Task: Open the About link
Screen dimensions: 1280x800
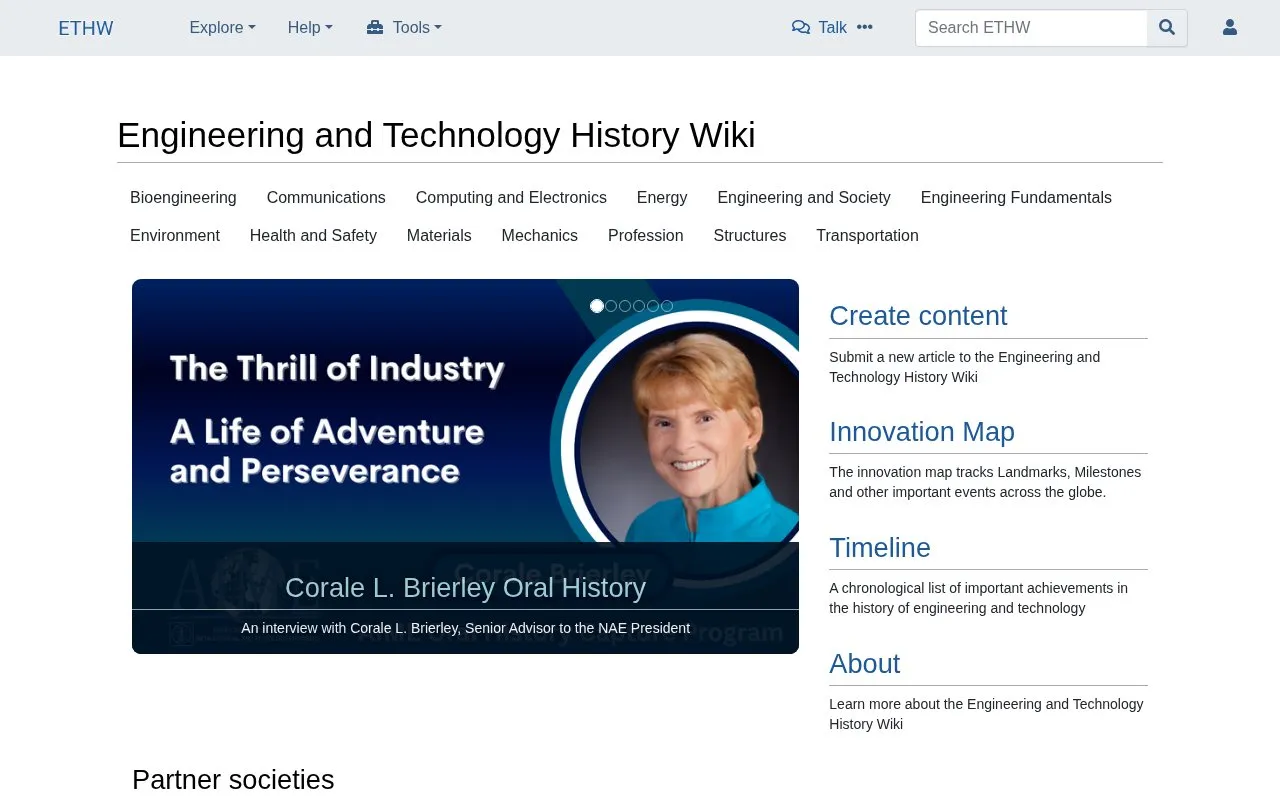Action: (865, 664)
